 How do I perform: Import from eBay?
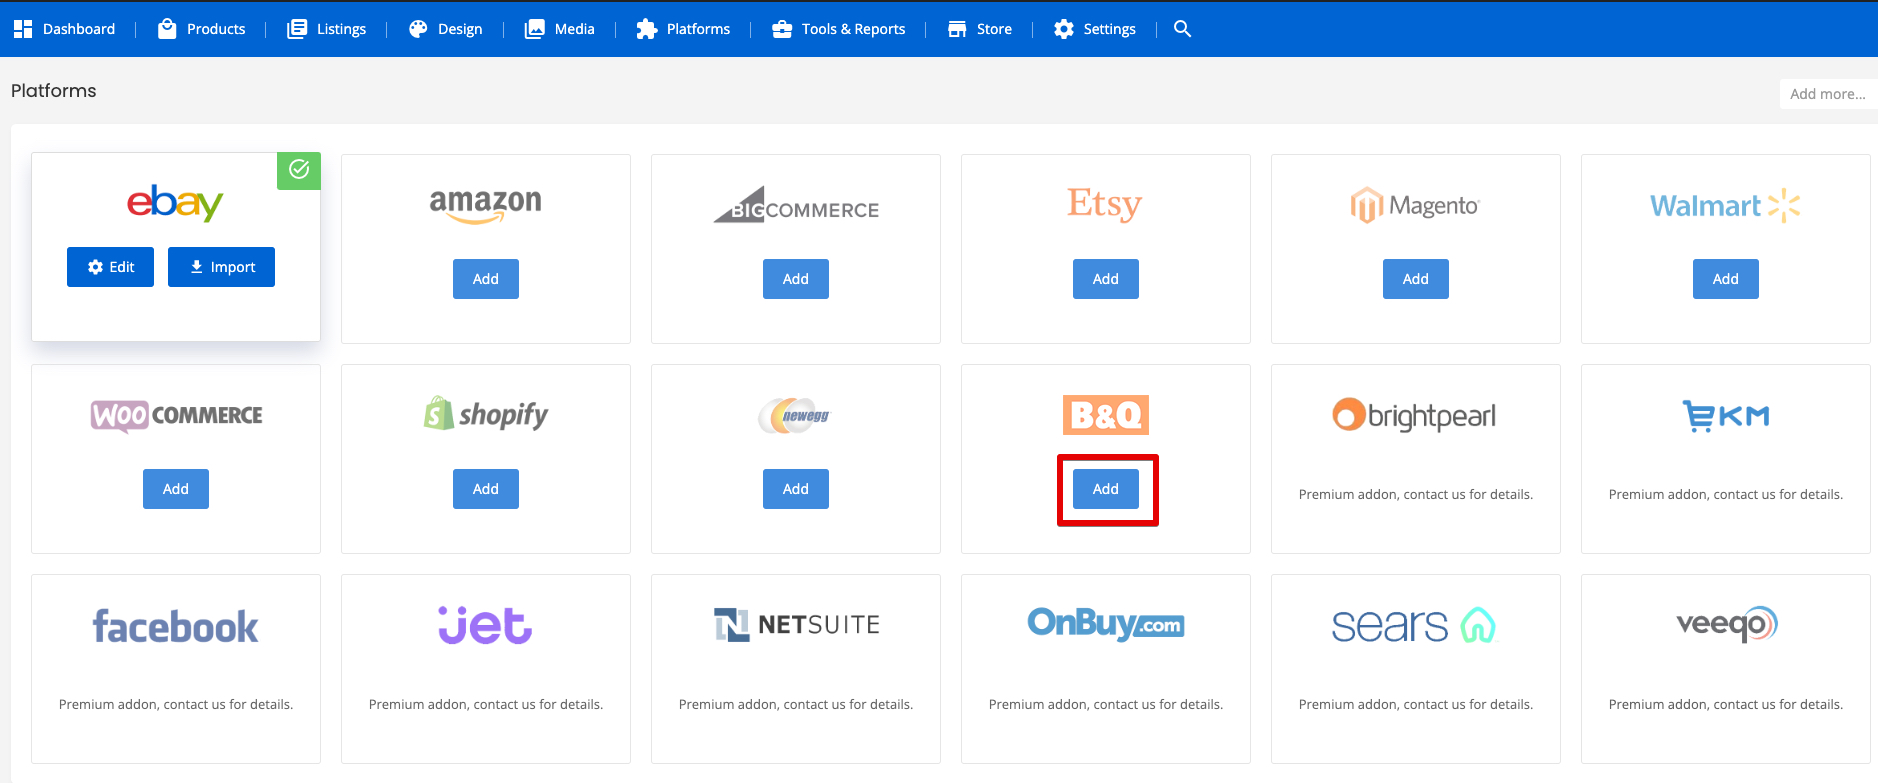coord(221,267)
